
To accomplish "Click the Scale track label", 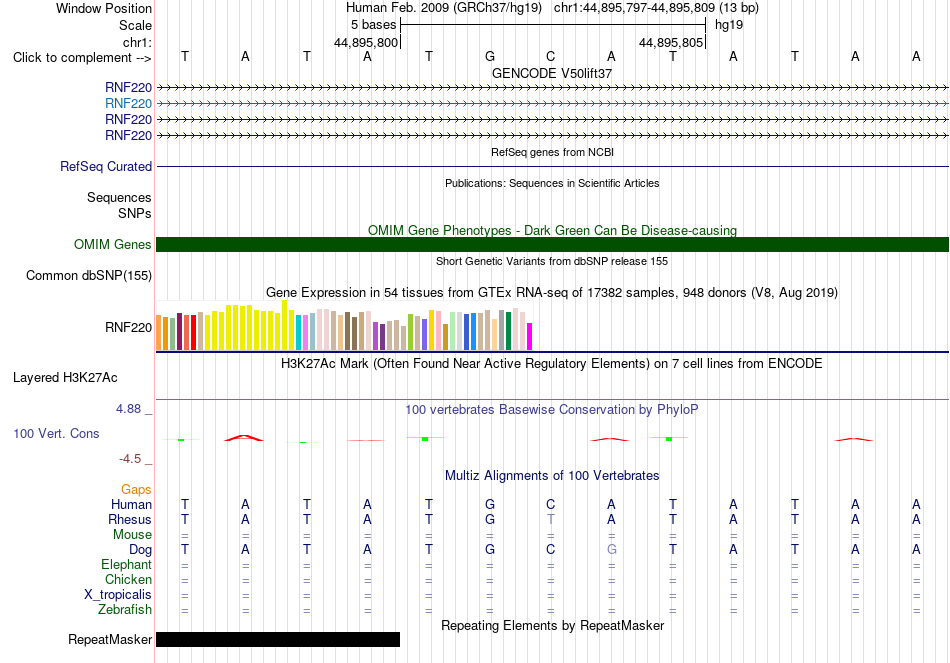I will tap(135, 25).
